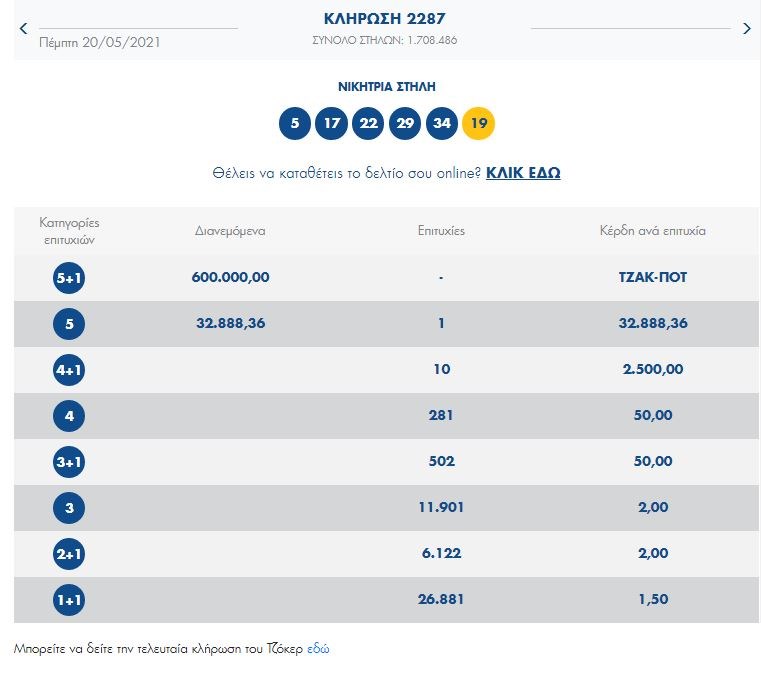The height and width of the screenshot is (687, 761).
Task: Click the Διανεμόμενα column header
Action: pyautogui.click(x=230, y=231)
